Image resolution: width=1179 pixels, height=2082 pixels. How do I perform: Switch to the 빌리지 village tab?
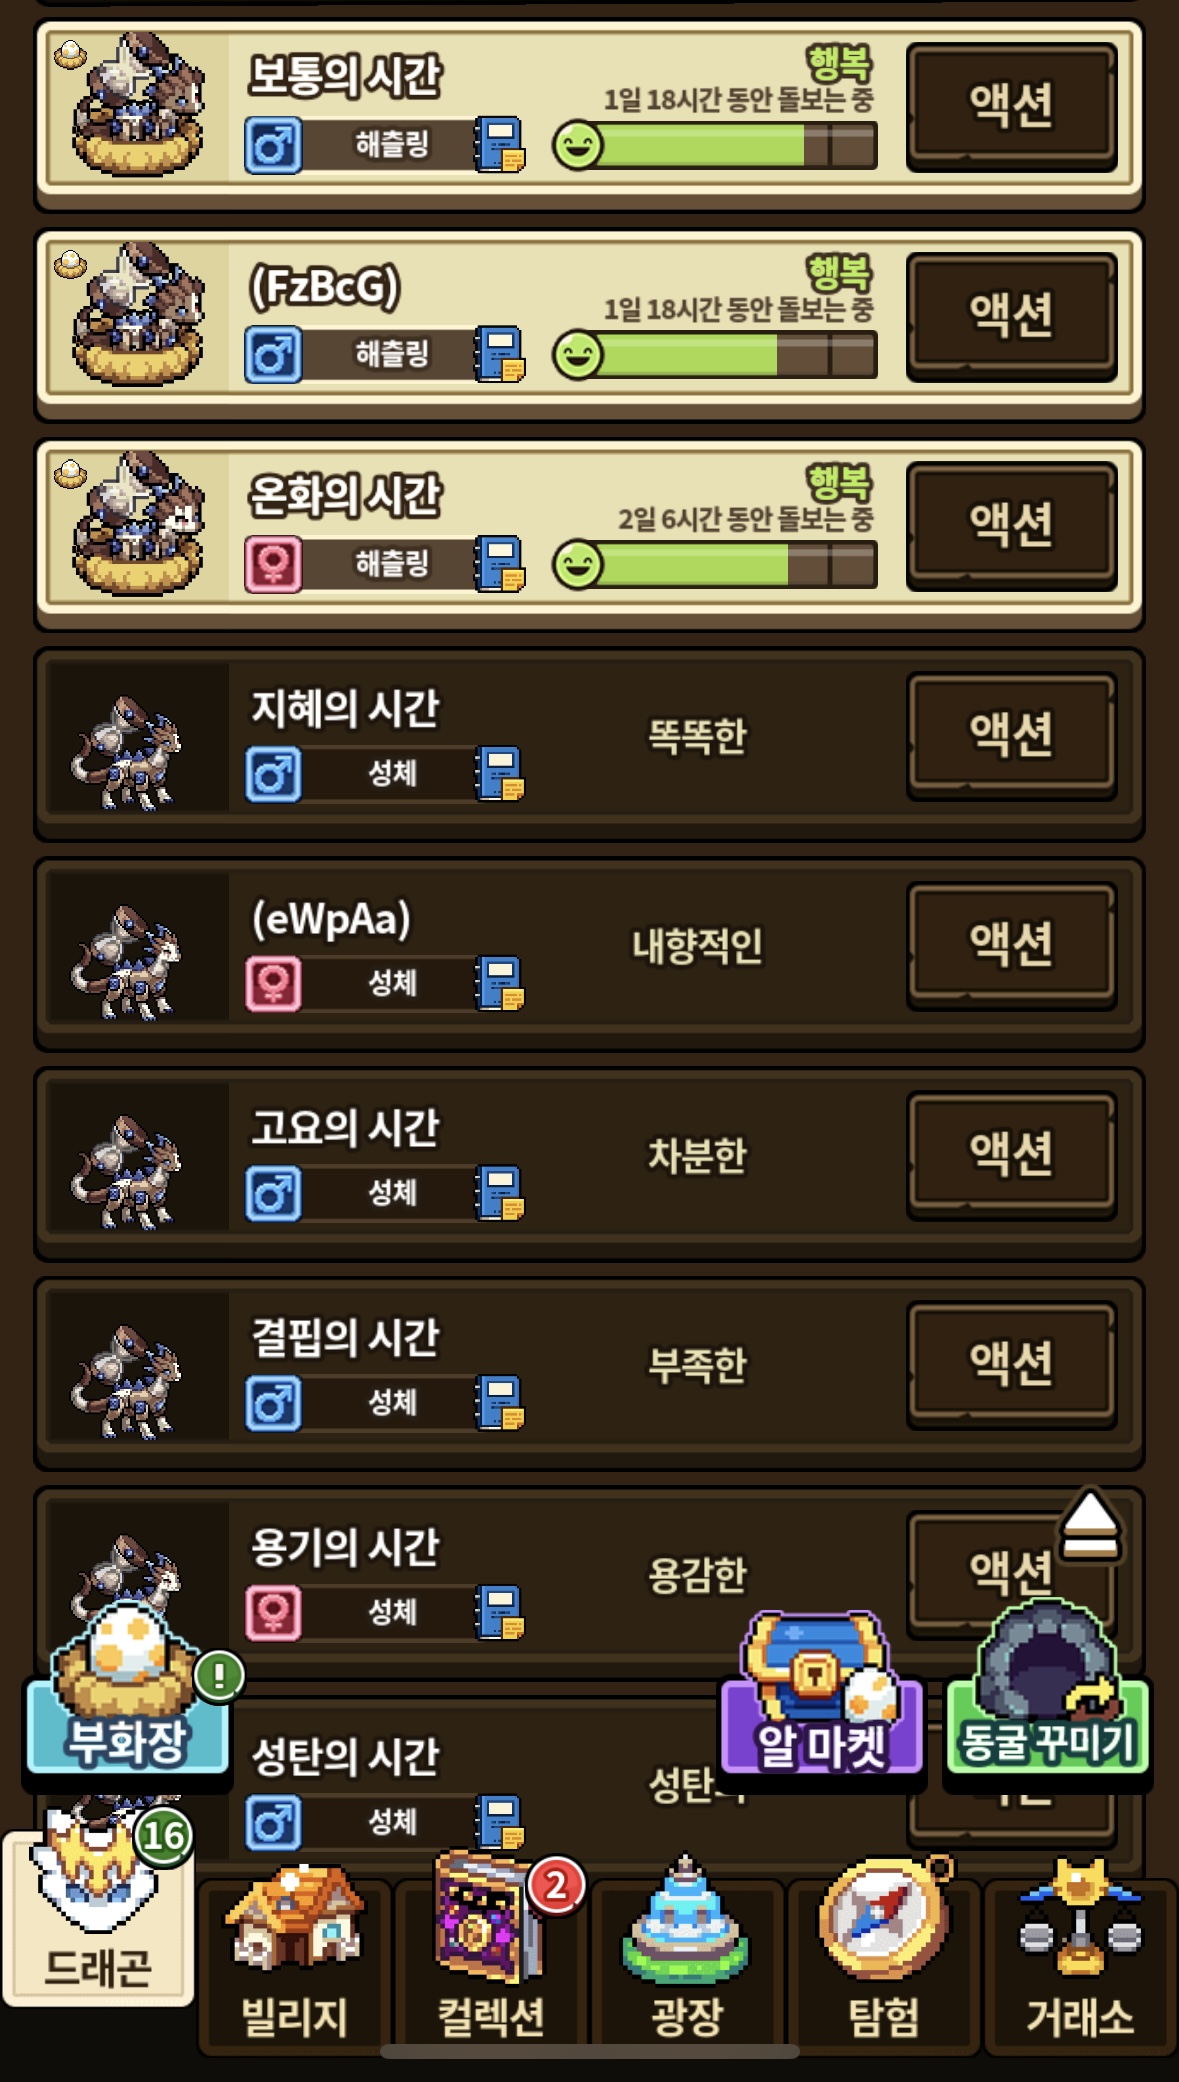295,1955
